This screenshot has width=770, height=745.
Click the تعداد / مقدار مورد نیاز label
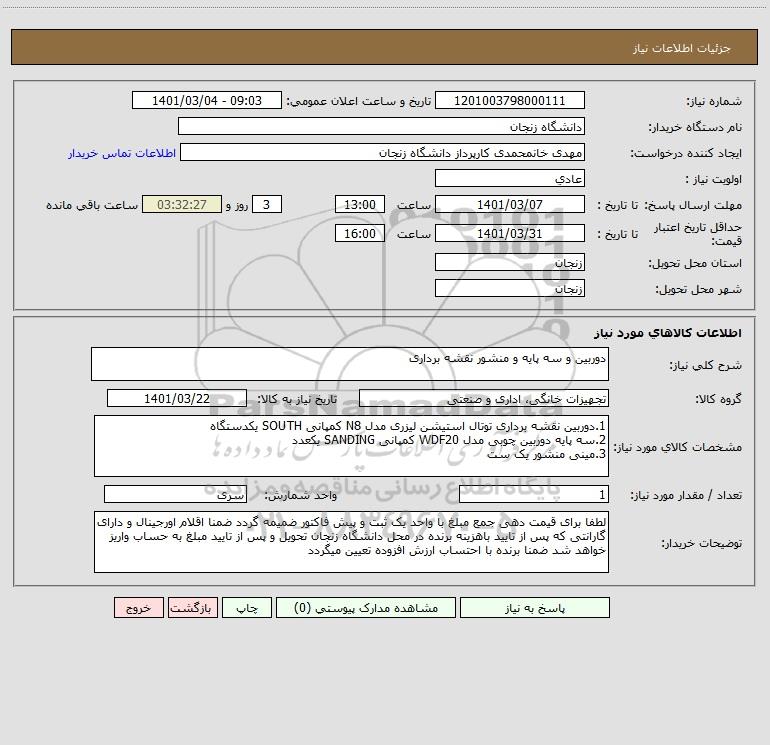coord(686,495)
